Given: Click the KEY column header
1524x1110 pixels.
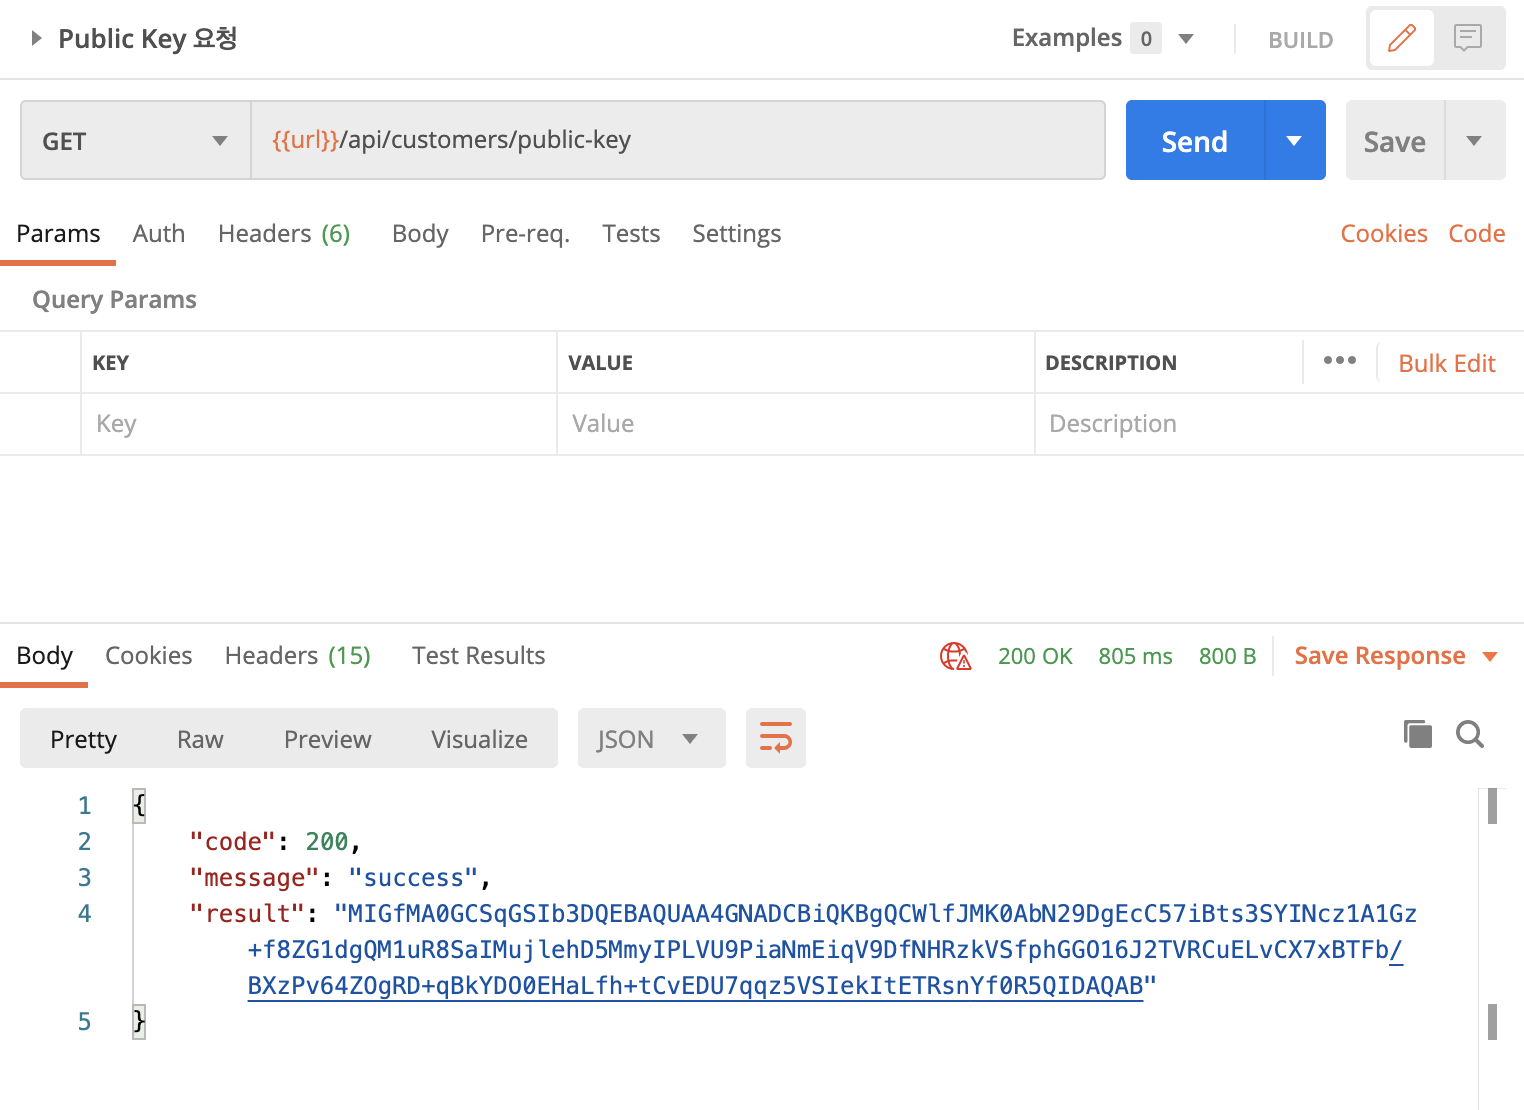Looking at the screenshot, I should point(110,363).
